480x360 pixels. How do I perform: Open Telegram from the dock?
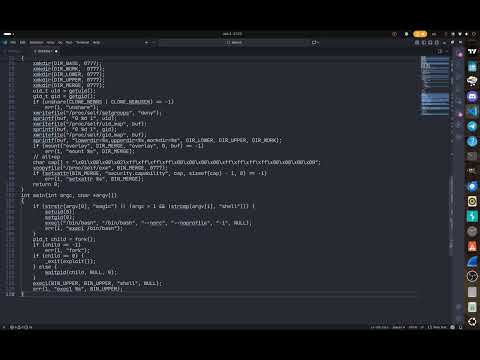pyautogui.click(x=472, y=126)
